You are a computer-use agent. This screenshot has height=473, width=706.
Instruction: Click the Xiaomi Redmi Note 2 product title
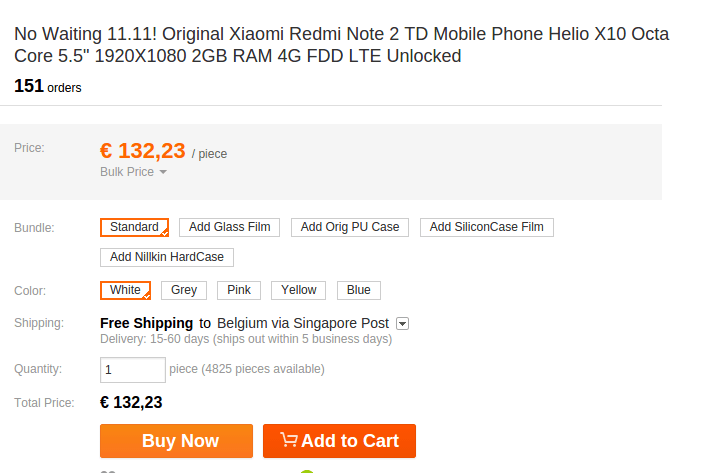pyautogui.click(x=341, y=45)
